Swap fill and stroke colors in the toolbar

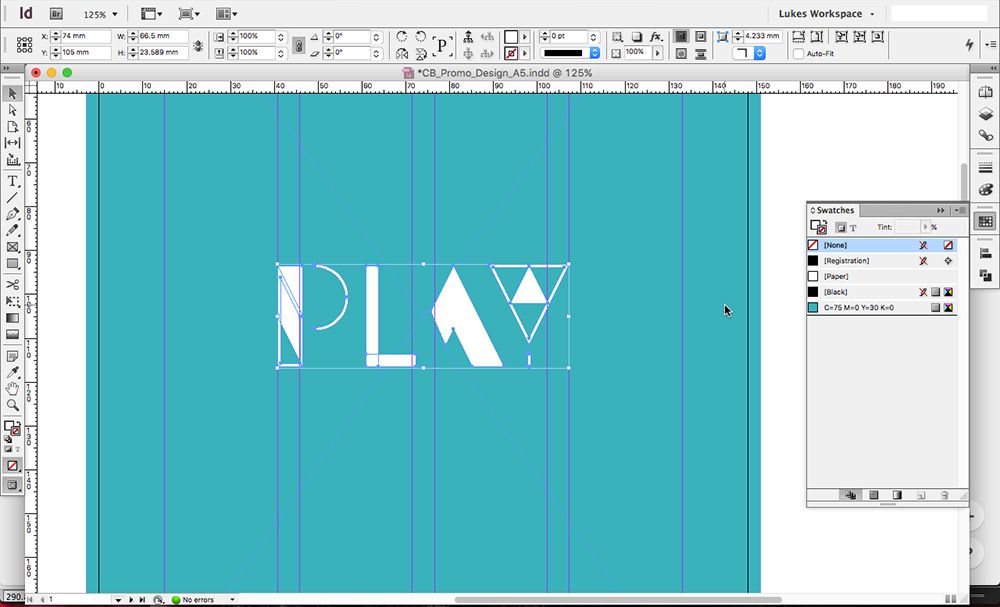19,423
